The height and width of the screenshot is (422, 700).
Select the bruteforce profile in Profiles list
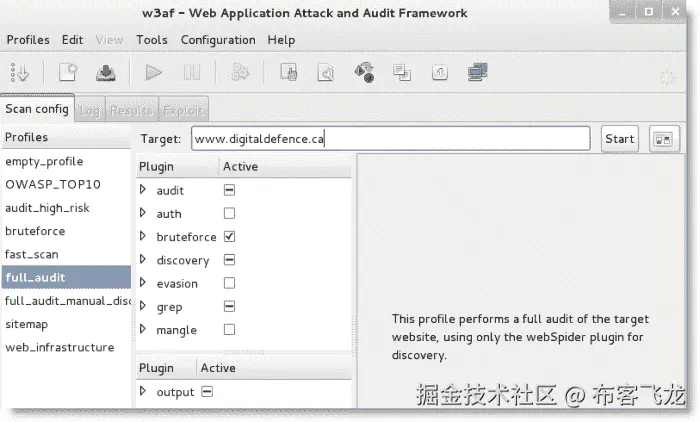tap(66, 231)
